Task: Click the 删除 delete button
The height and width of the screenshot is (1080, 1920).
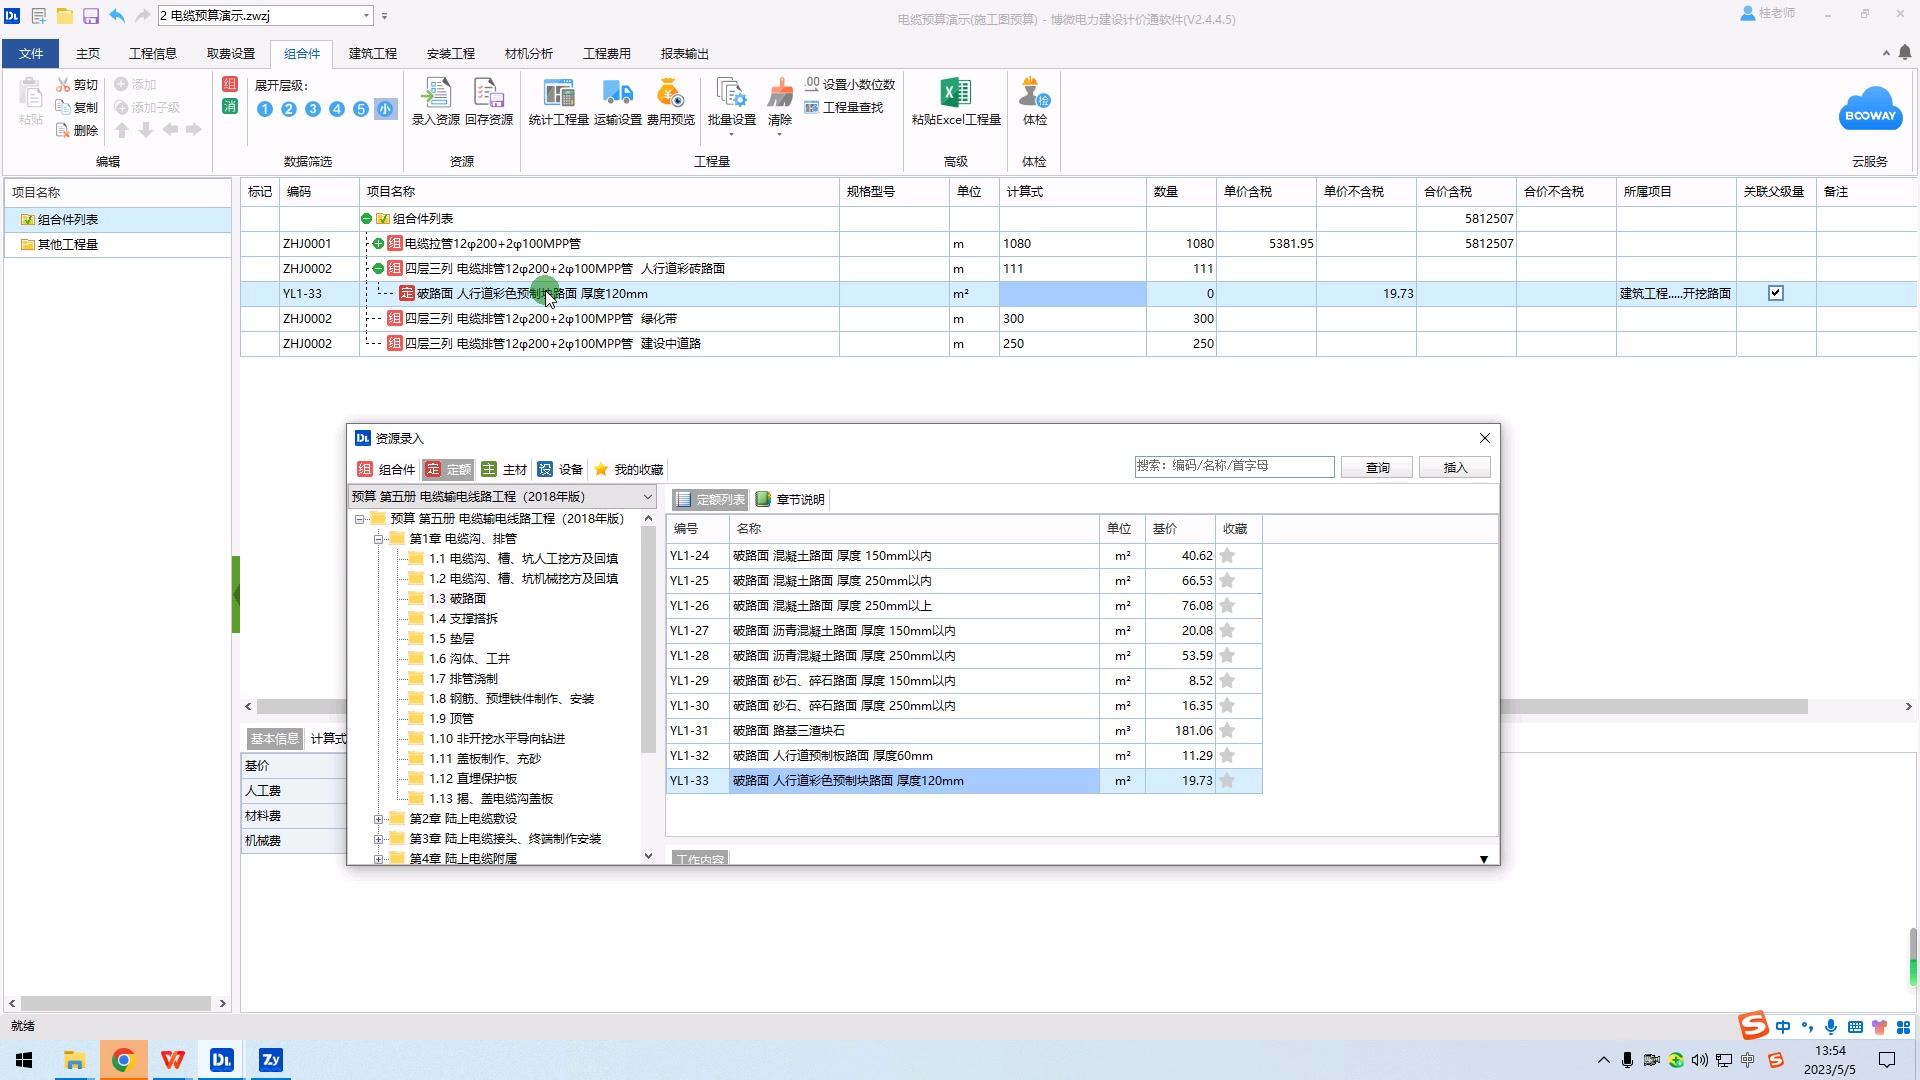Action: (x=77, y=130)
